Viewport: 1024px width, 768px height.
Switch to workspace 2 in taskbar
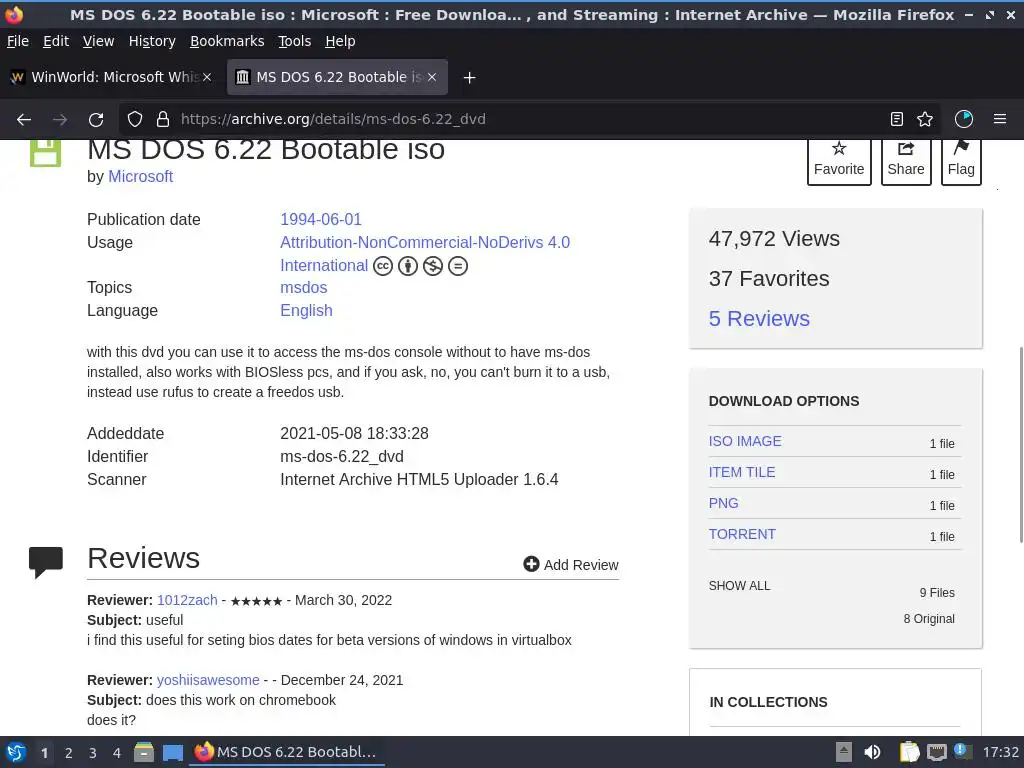click(69, 753)
